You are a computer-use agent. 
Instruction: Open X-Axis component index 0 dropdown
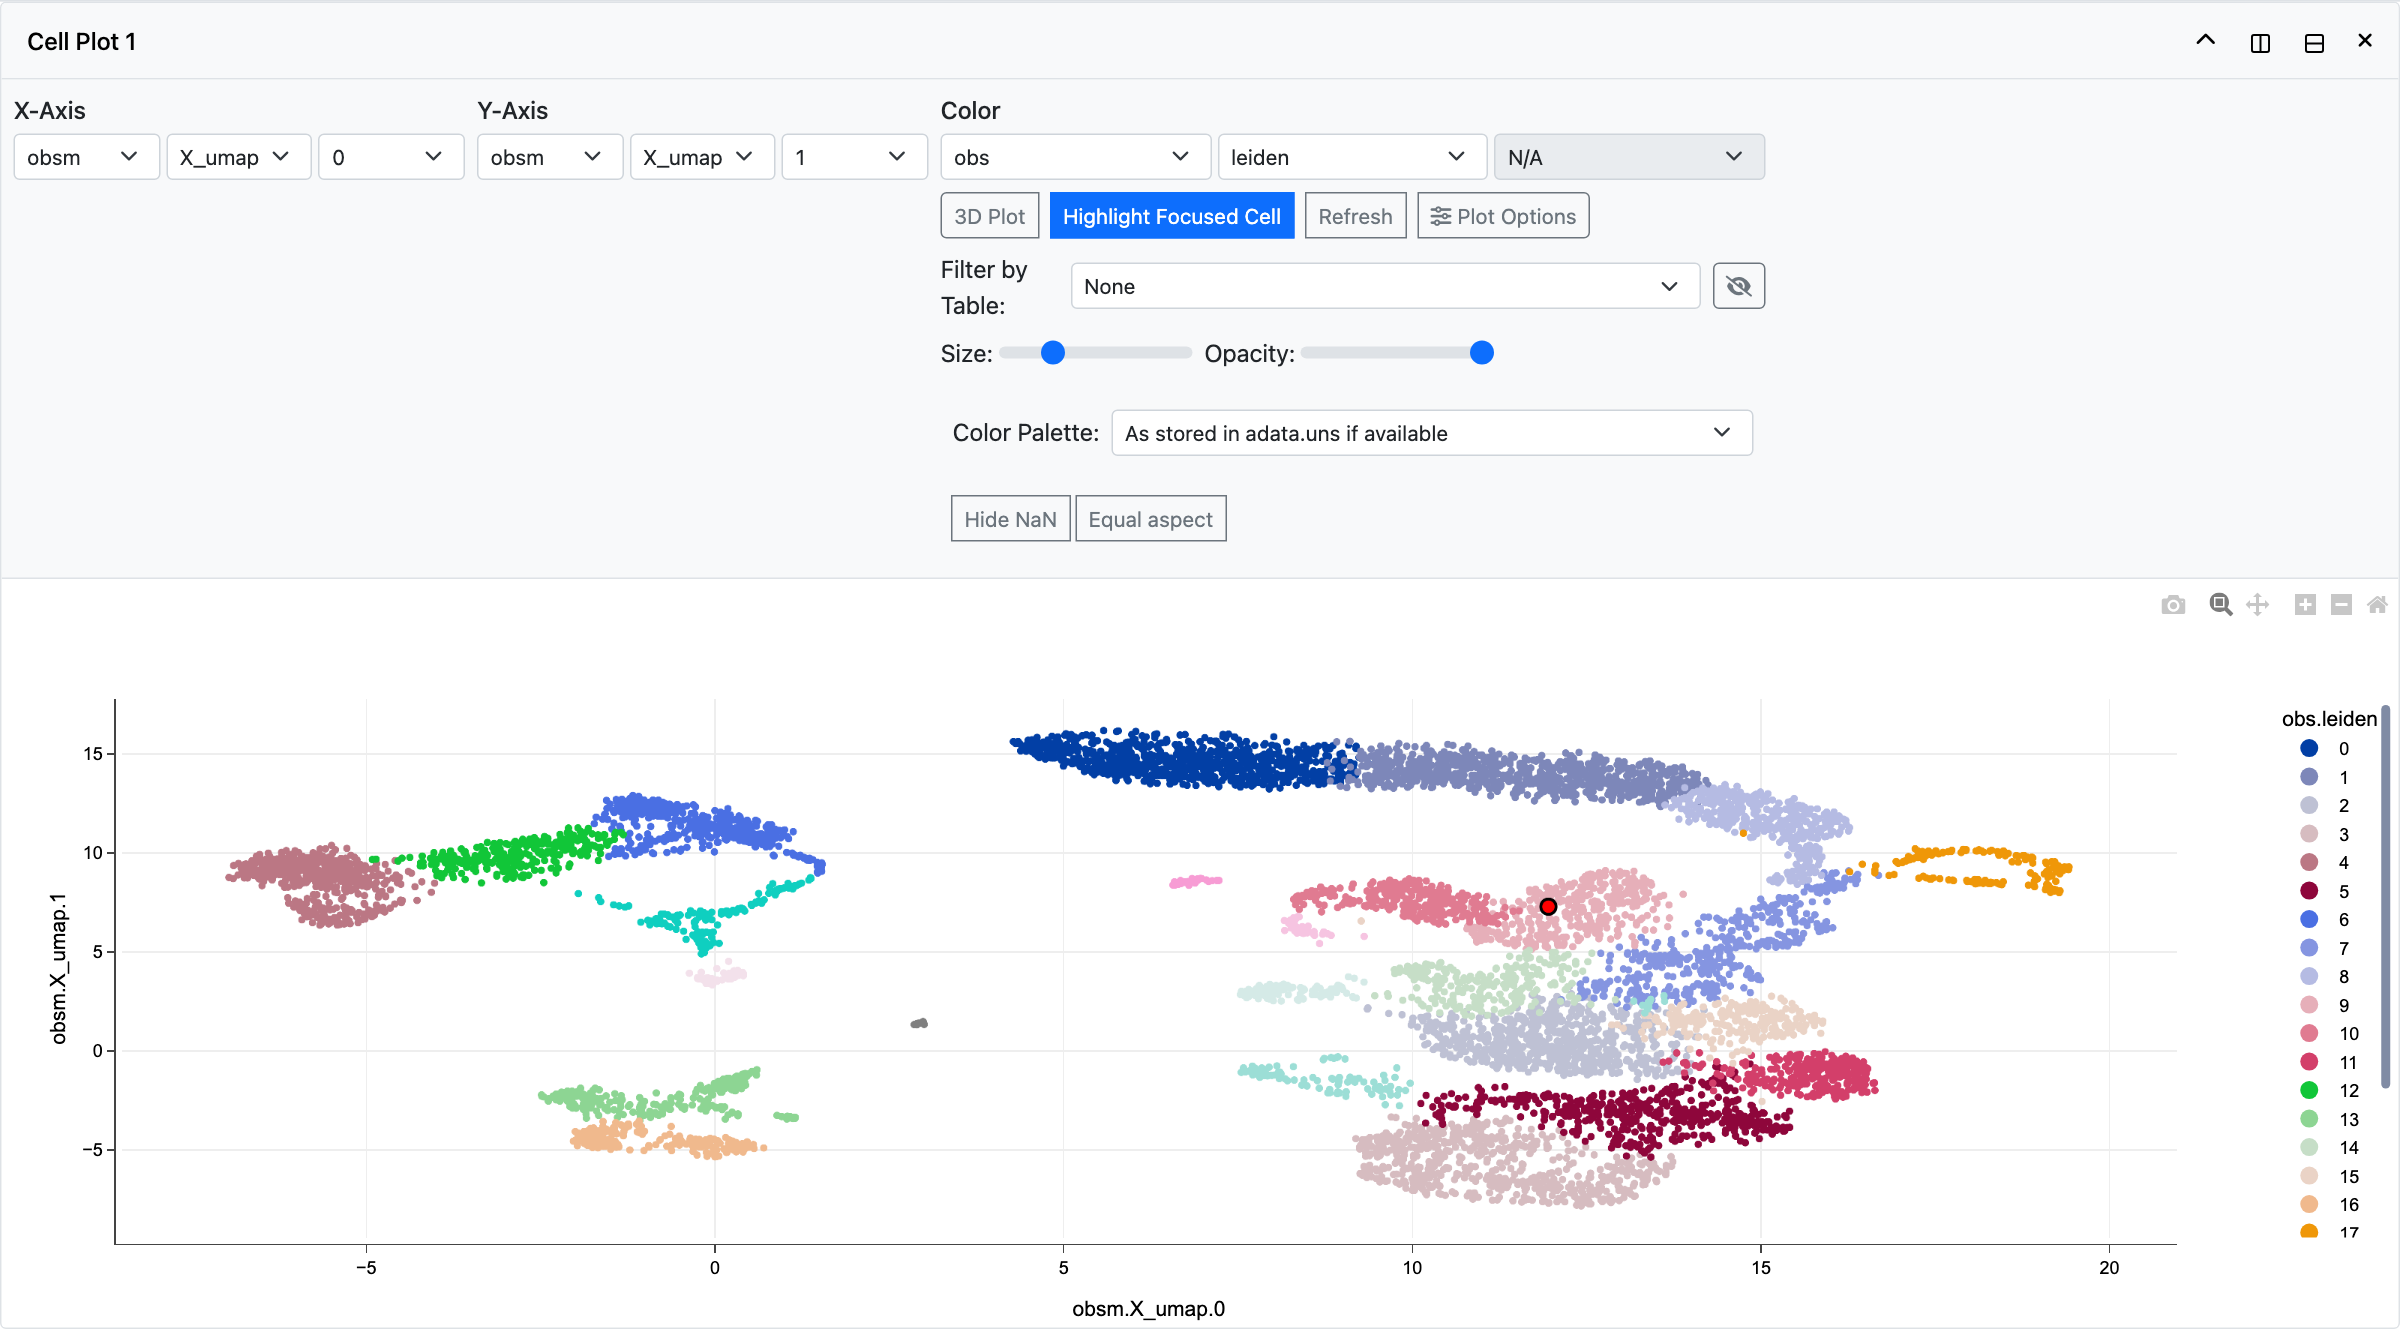tap(391, 157)
